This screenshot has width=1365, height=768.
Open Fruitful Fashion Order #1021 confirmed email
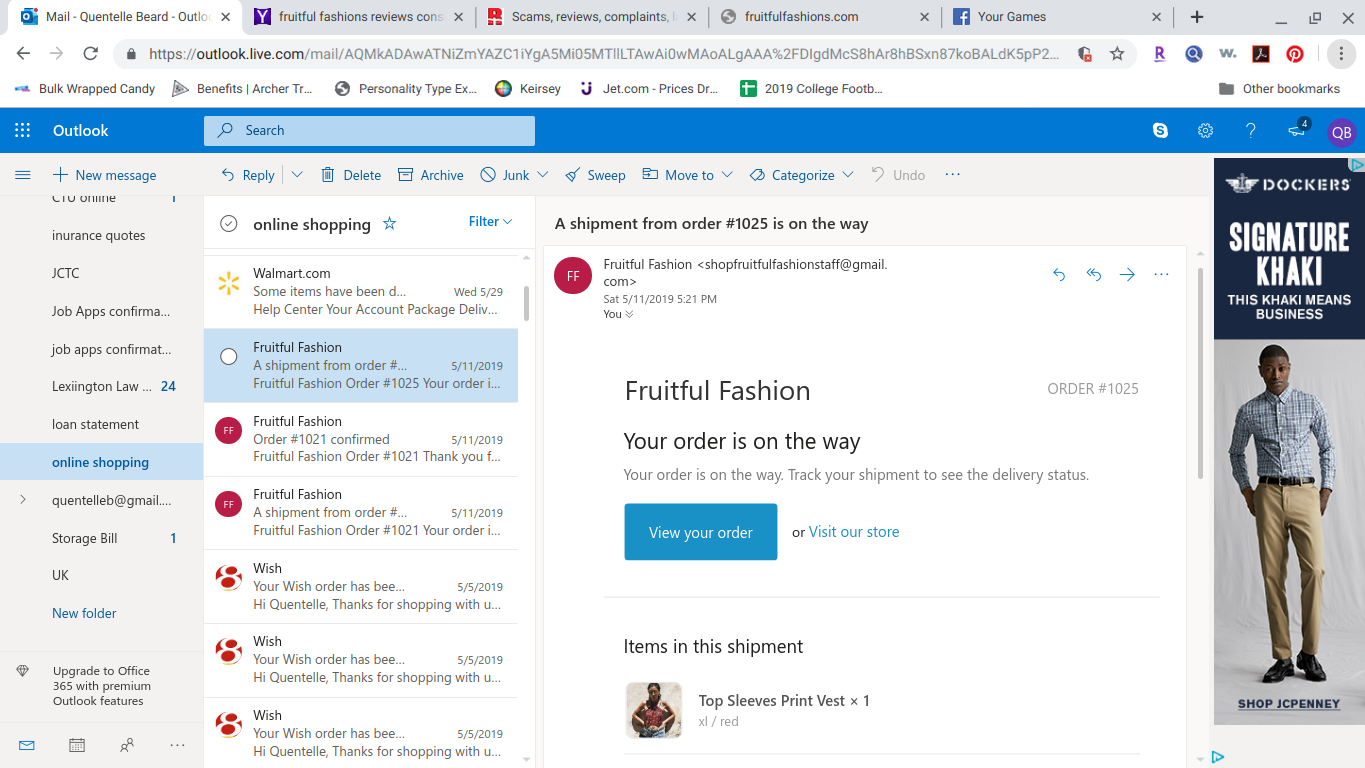pos(361,439)
